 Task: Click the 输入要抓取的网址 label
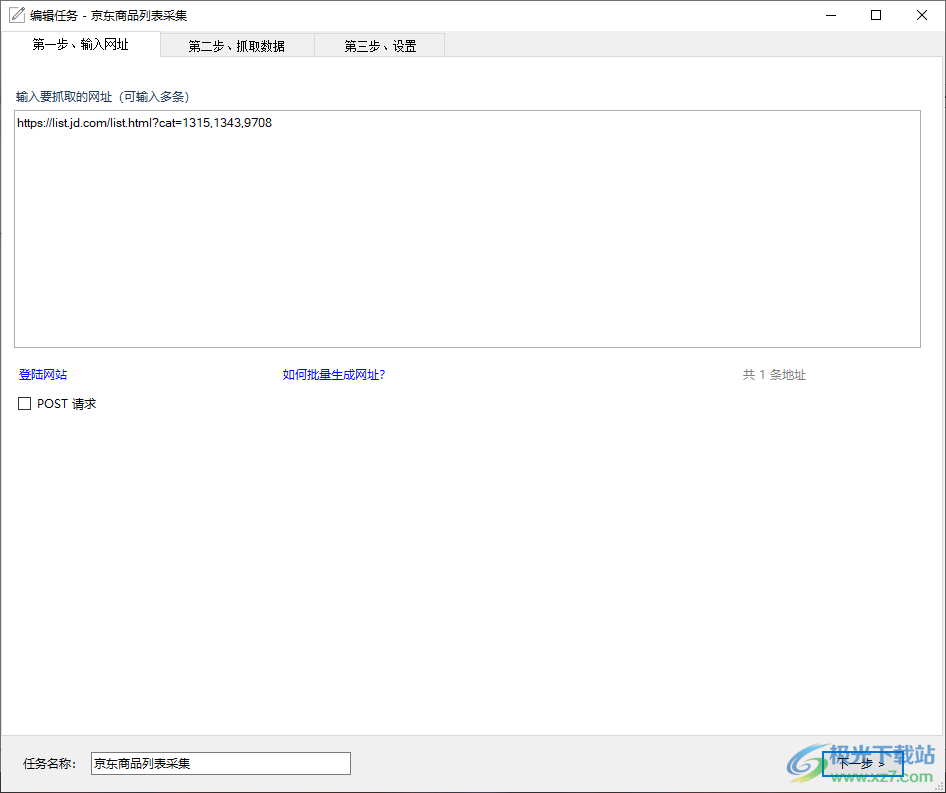103,97
